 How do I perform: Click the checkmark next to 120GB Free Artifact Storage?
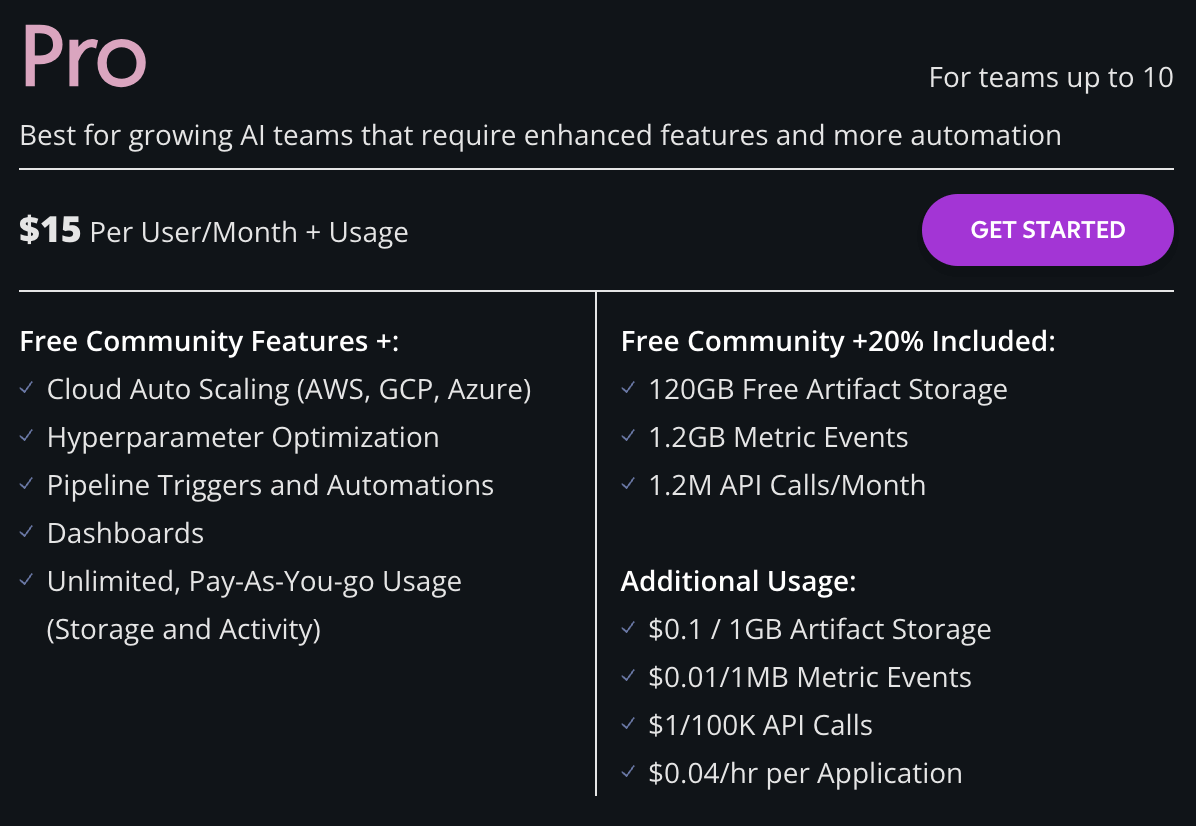pyautogui.click(x=628, y=389)
